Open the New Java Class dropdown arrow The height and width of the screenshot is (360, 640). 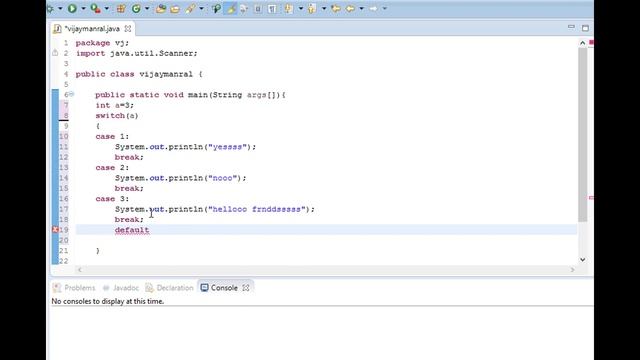(147, 9)
